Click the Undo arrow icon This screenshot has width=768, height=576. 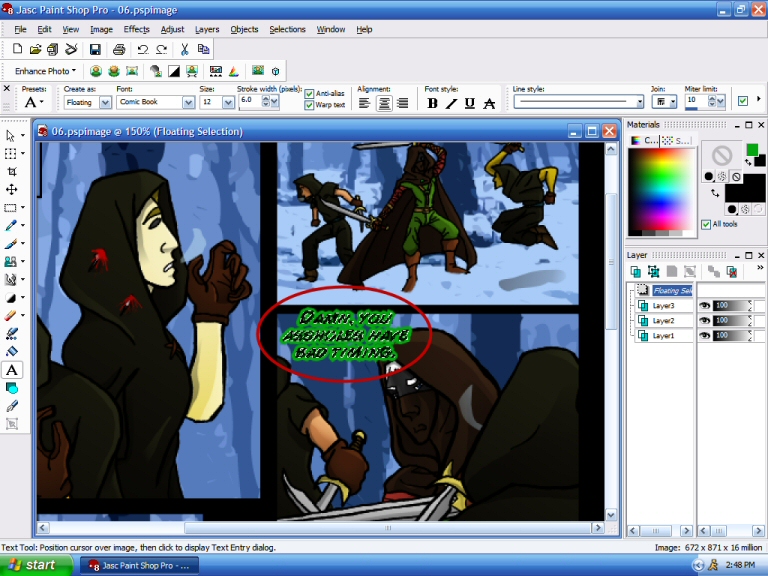pyautogui.click(x=142, y=49)
